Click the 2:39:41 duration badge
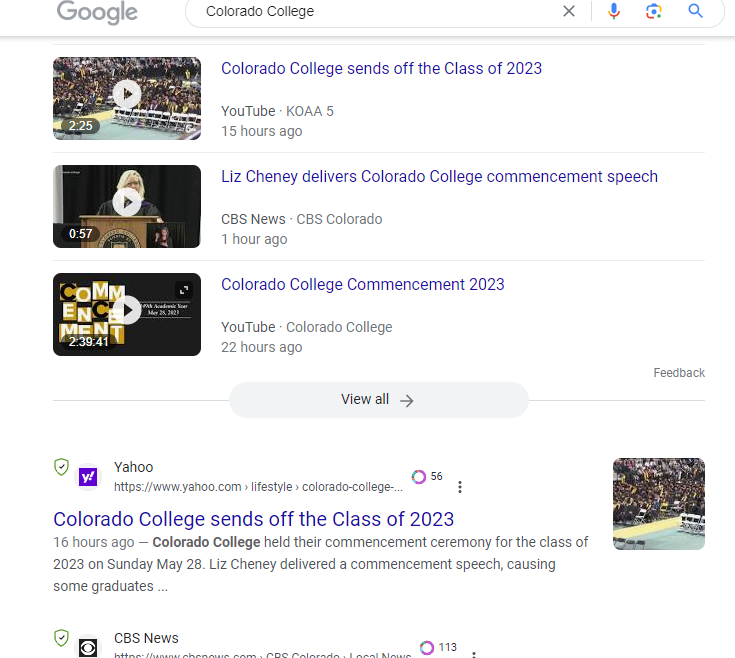 (x=89, y=342)
